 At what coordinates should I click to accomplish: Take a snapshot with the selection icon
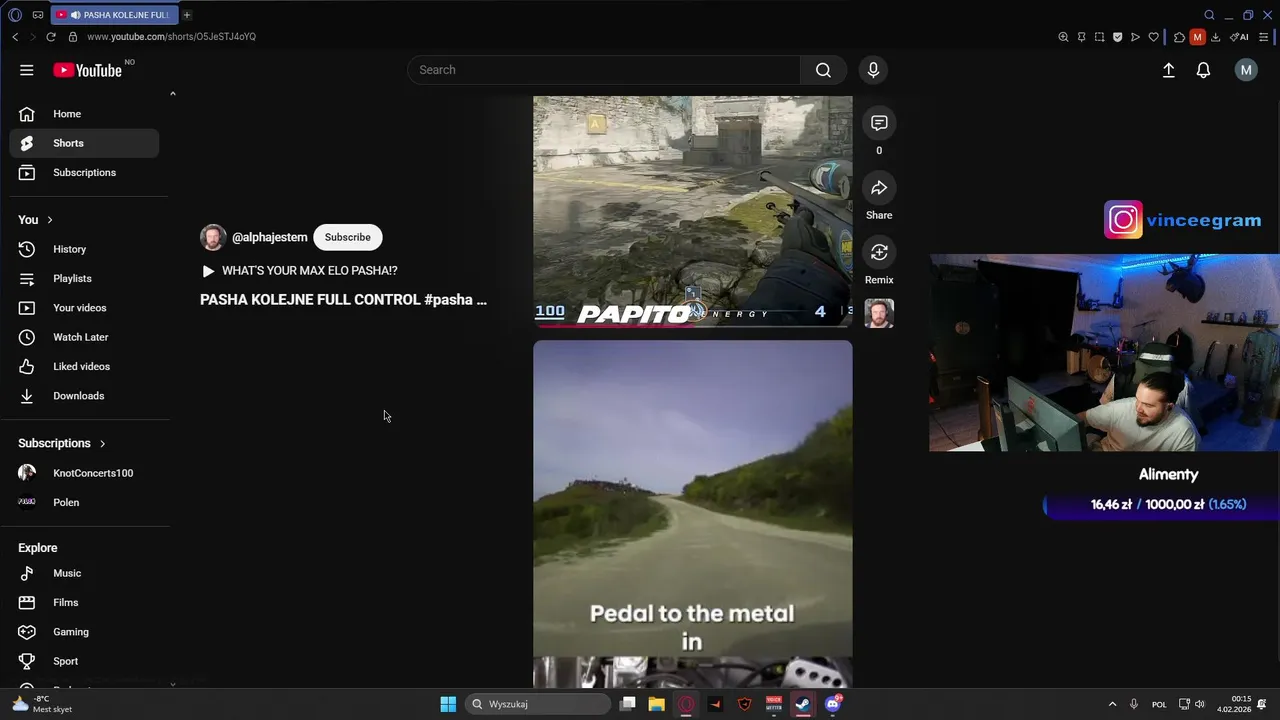(1099, 37)
